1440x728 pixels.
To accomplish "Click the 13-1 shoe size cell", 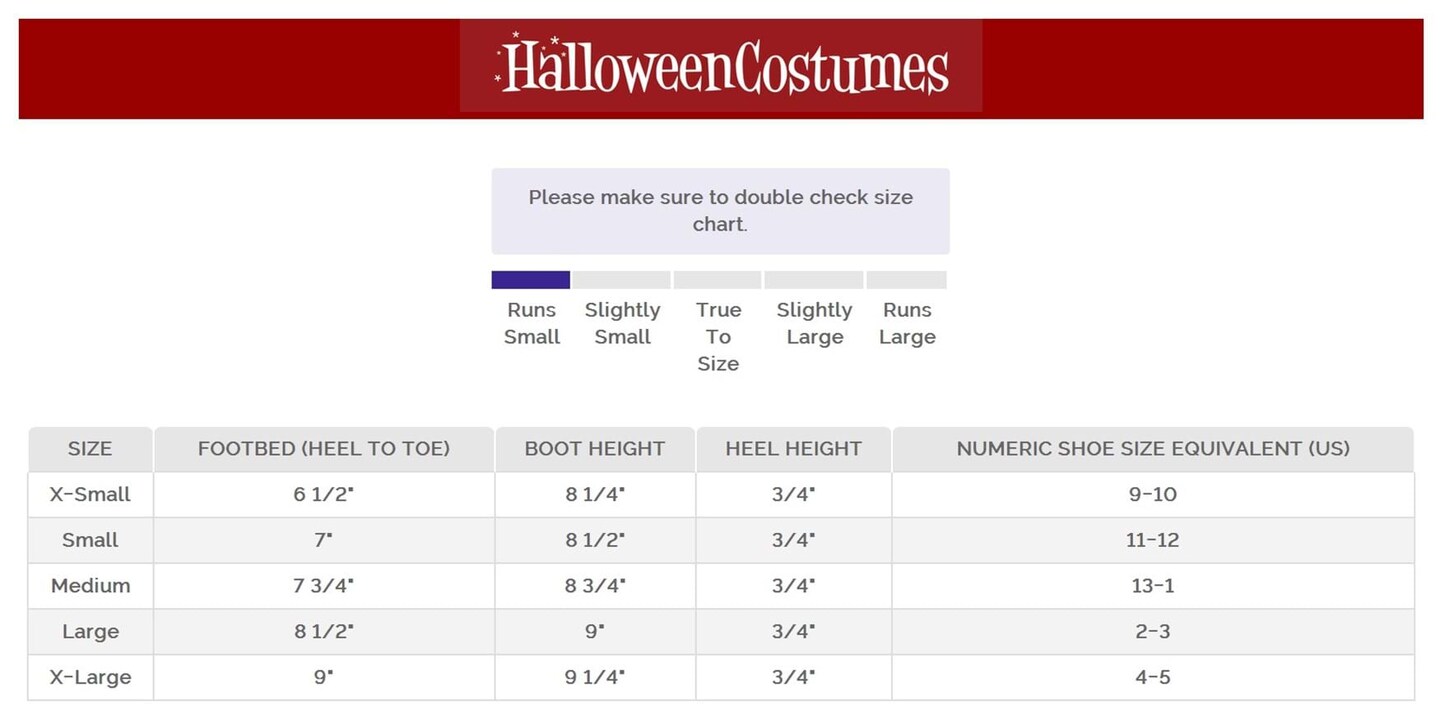I will tap(1153, 586).
